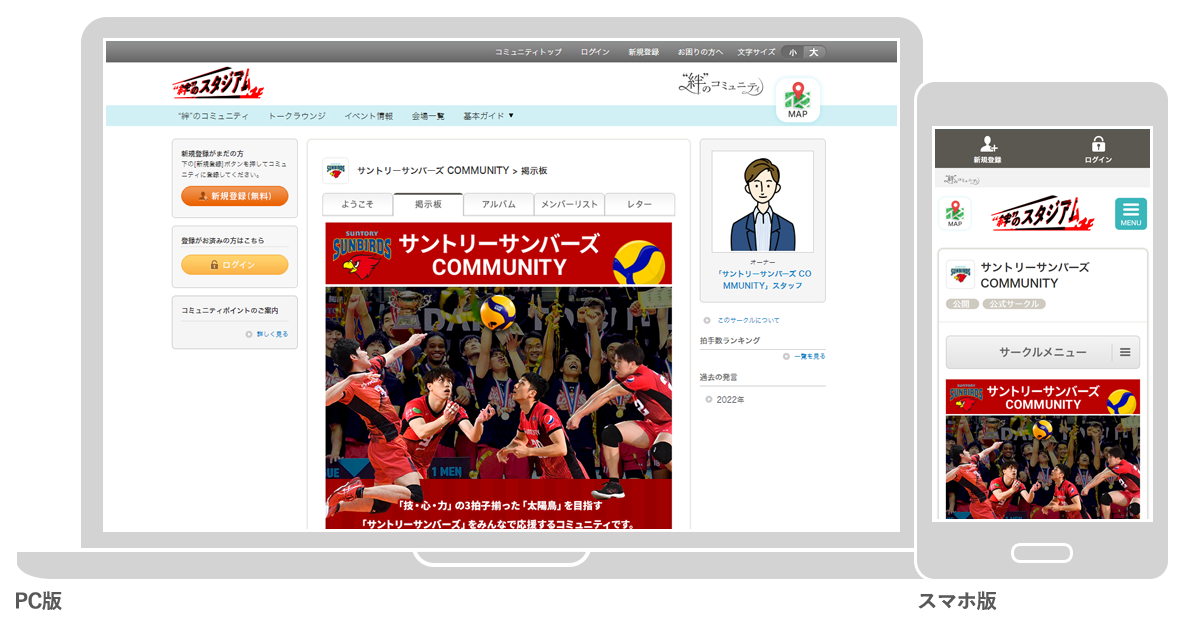Click the サントリーサンバーズ COMMUNITY title on smartphone
The width and height of the screenshot is (1200, 630).
click(1034, 275)
